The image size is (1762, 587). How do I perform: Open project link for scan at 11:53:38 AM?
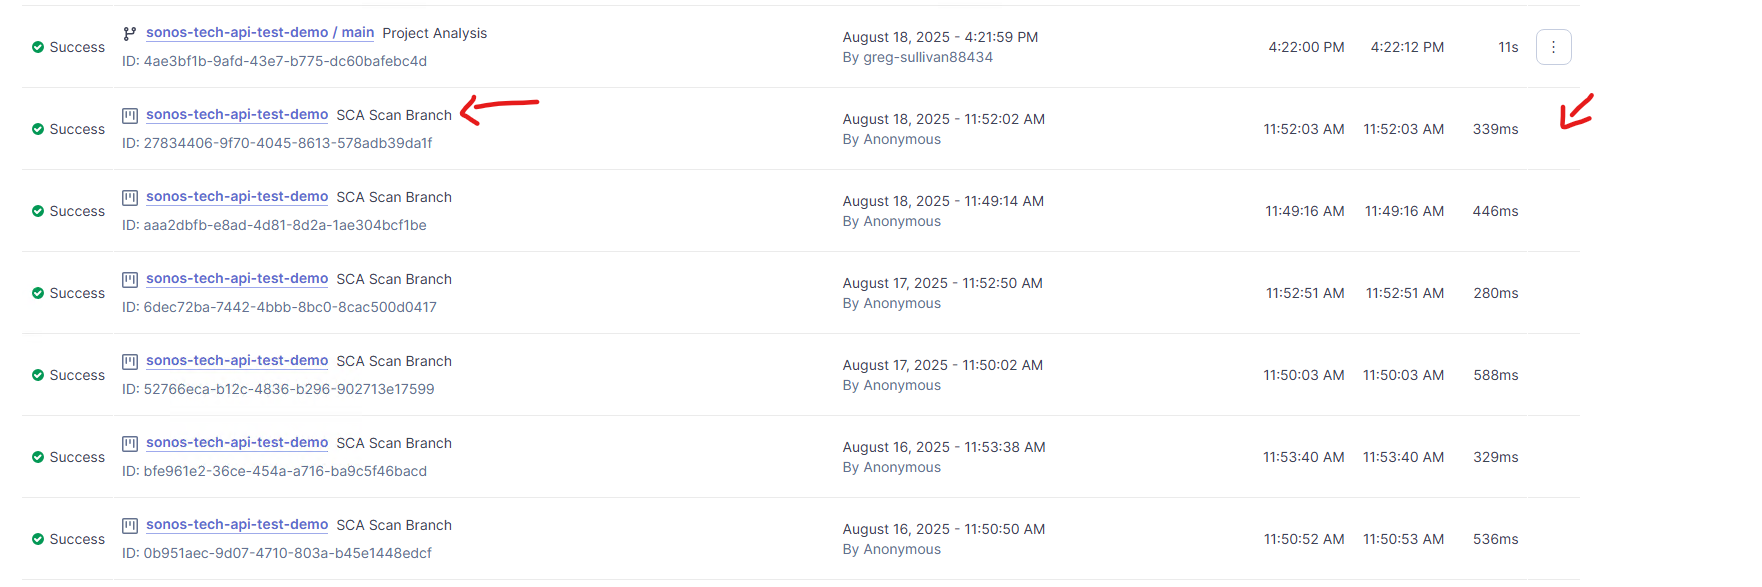coord(237,443)
